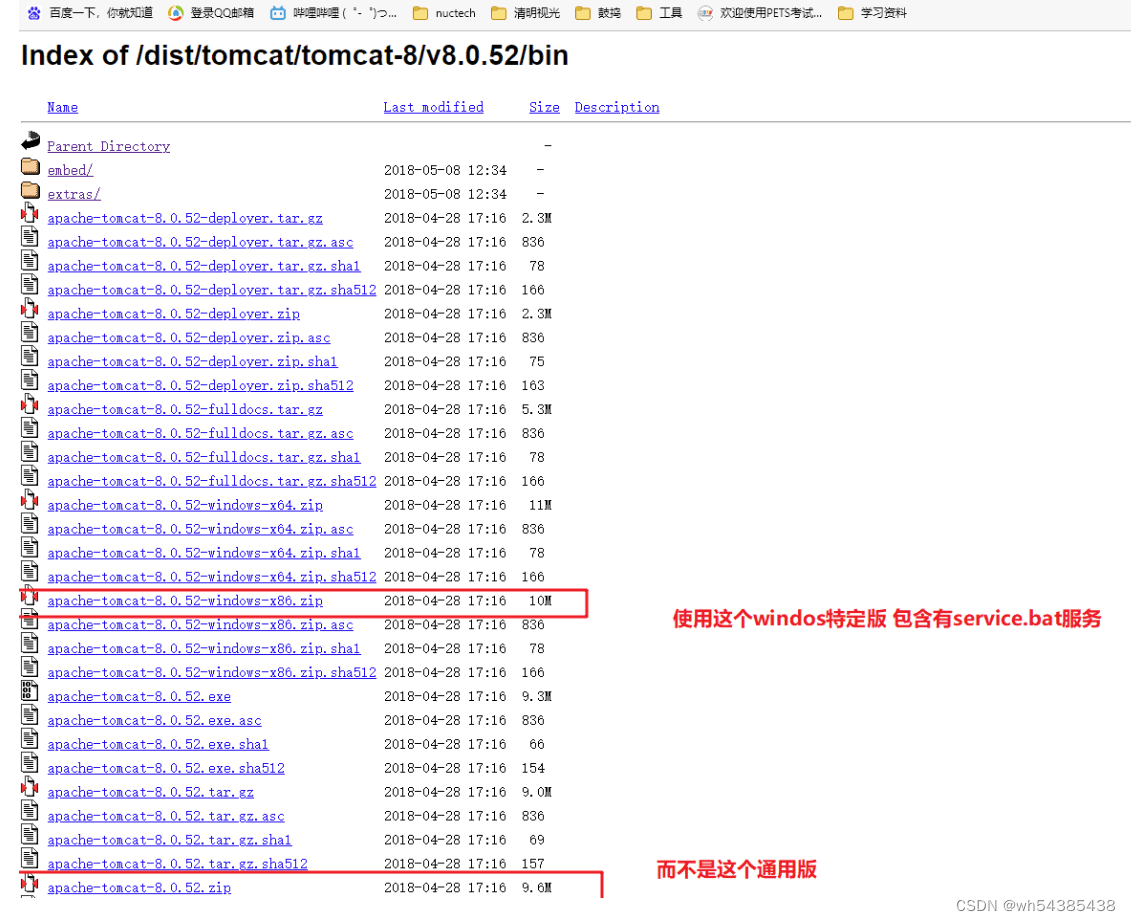The width and height of the screenshot is (1131, 921).
Task: Click the folder icon beside extras/
Action: (x=30, y=190)
